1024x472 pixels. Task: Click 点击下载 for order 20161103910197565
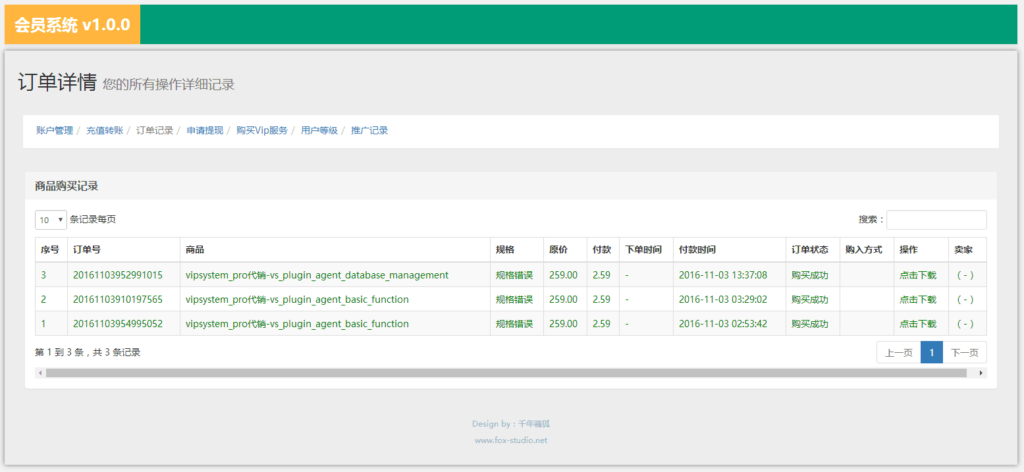tap(918, 300)
